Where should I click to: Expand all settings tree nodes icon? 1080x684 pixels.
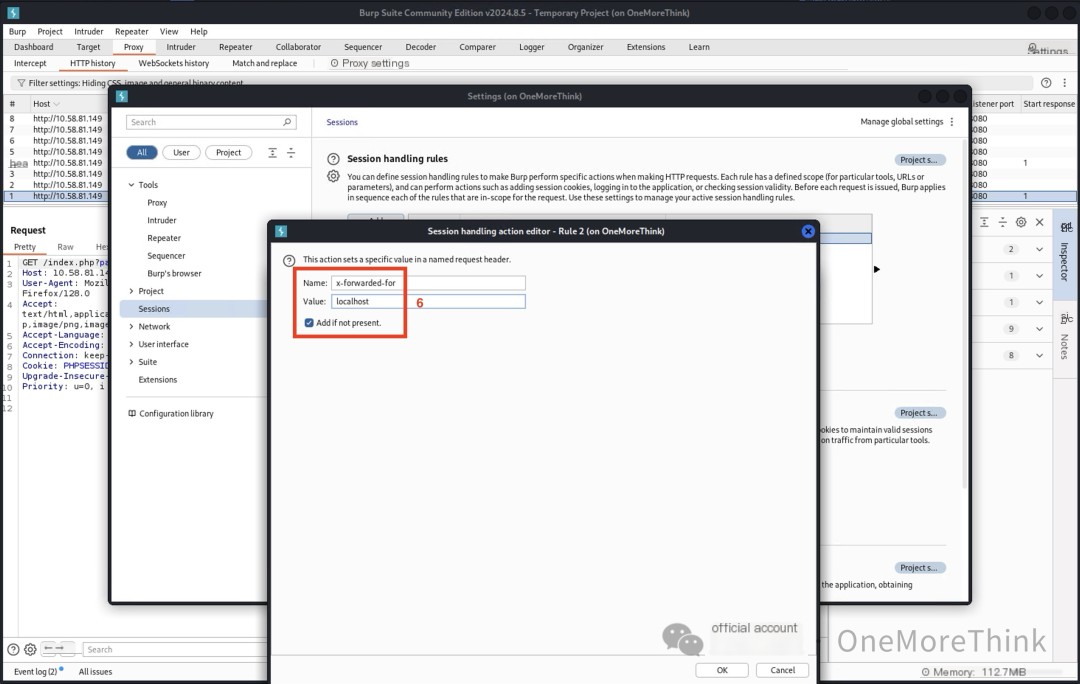coord(273,153)
